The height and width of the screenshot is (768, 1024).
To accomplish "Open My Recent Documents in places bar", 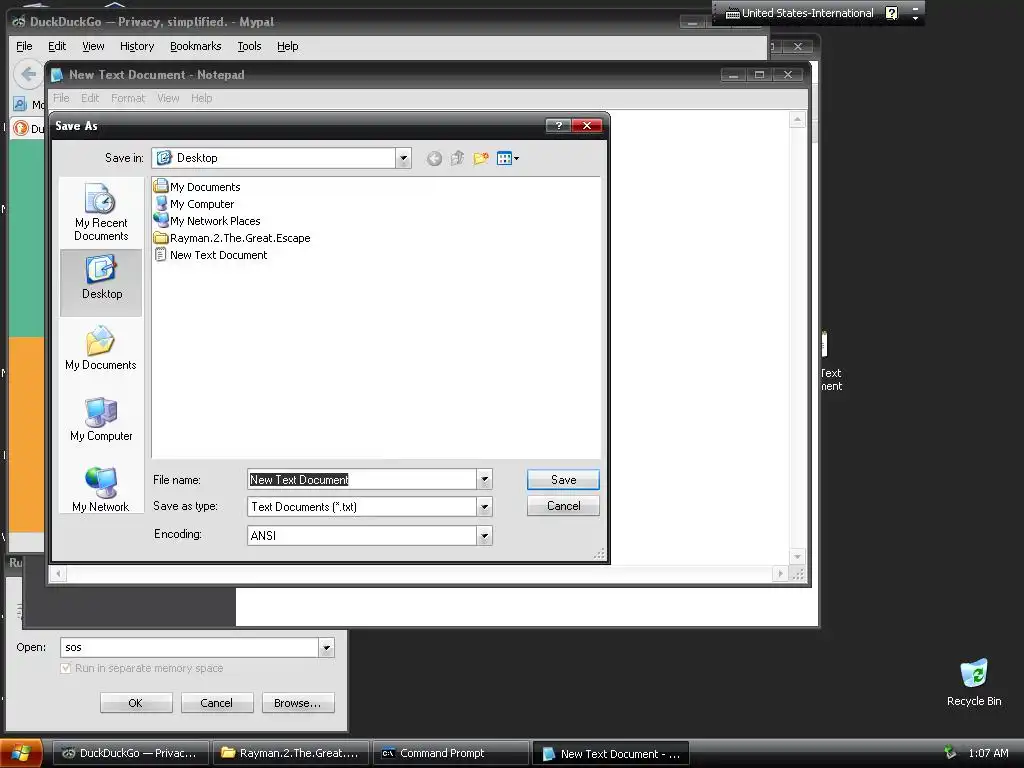I will tap(101, 212).
